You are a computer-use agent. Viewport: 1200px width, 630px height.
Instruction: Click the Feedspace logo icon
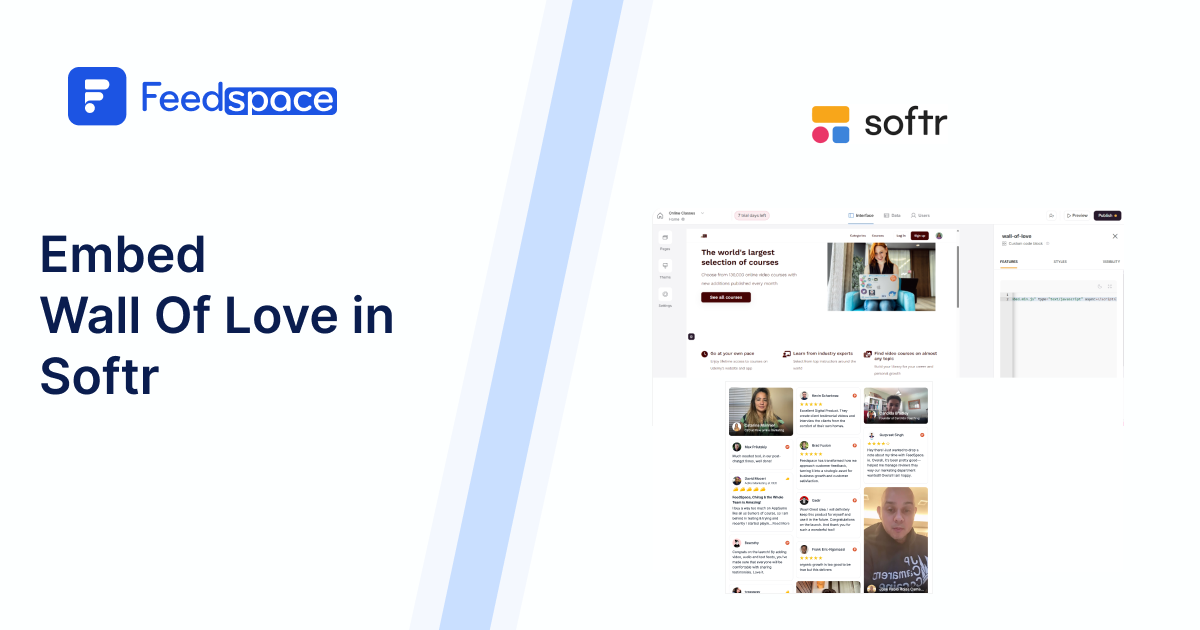click(x=97, y=96)
